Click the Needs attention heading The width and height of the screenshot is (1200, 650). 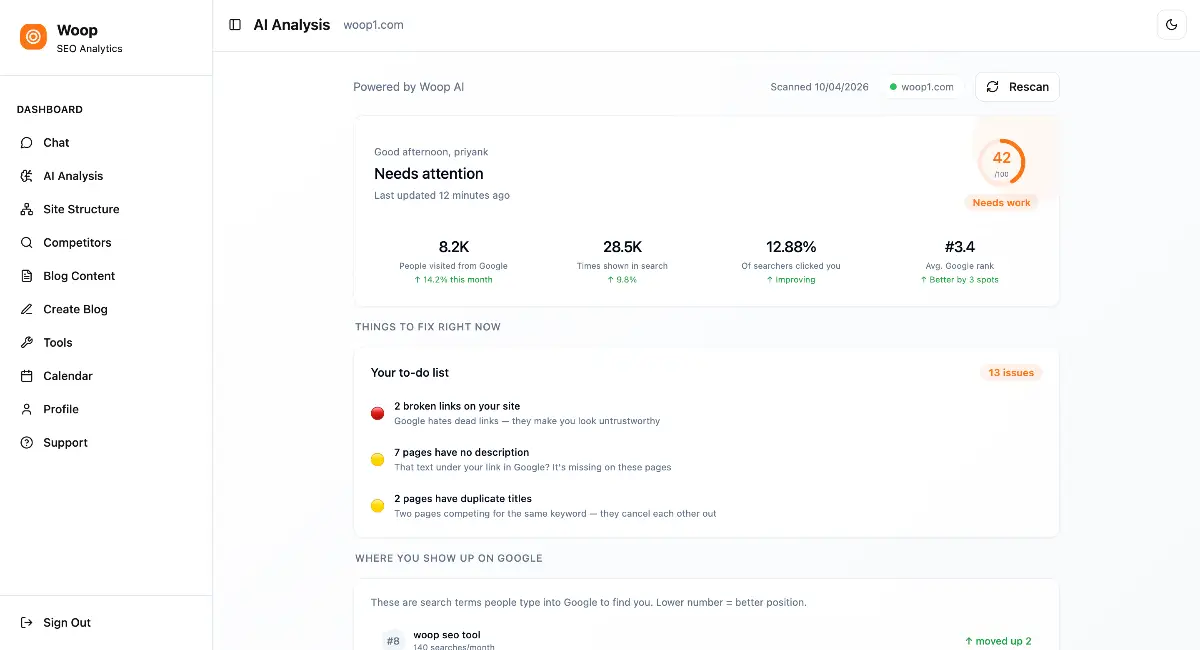click(x=429, y=174)
